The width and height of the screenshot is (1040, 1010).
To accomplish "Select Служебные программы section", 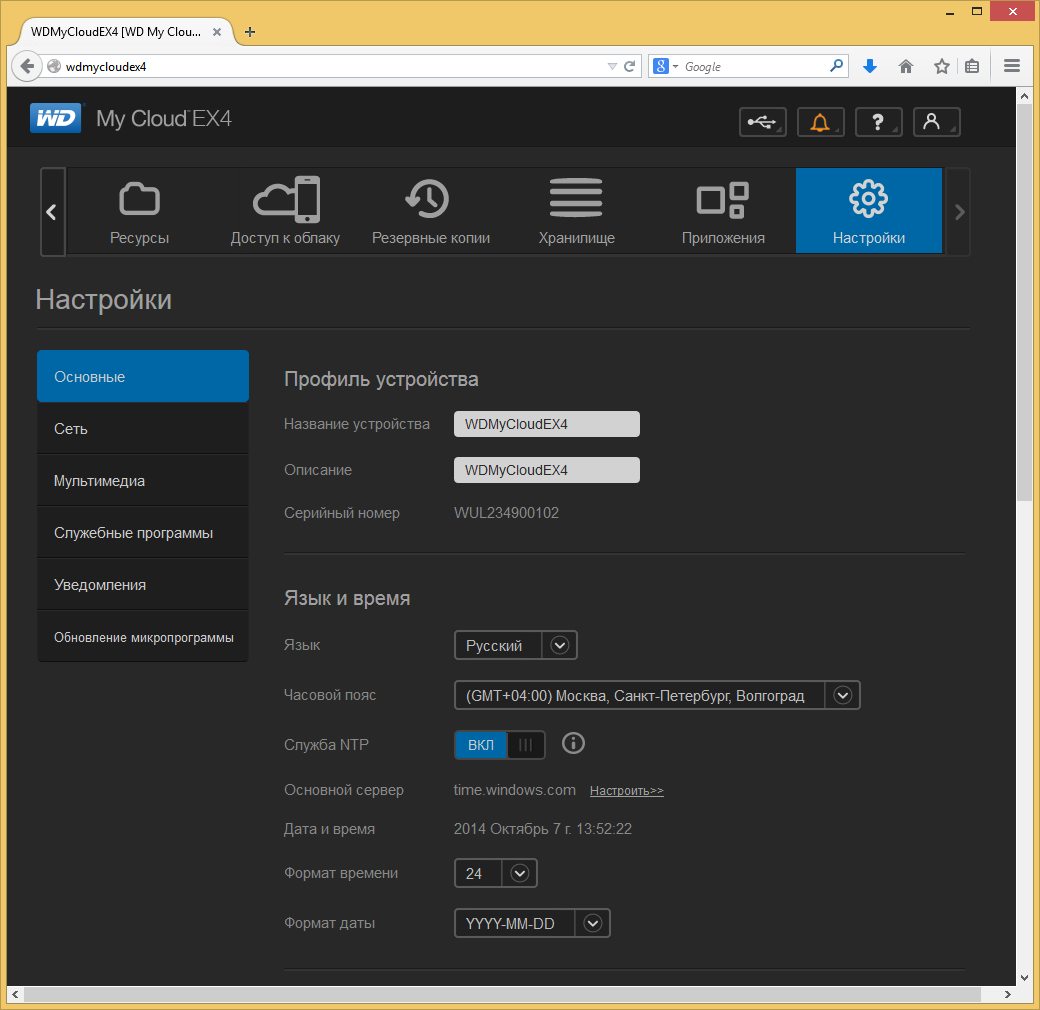I will pyautogui.click(x=143, y=533).
